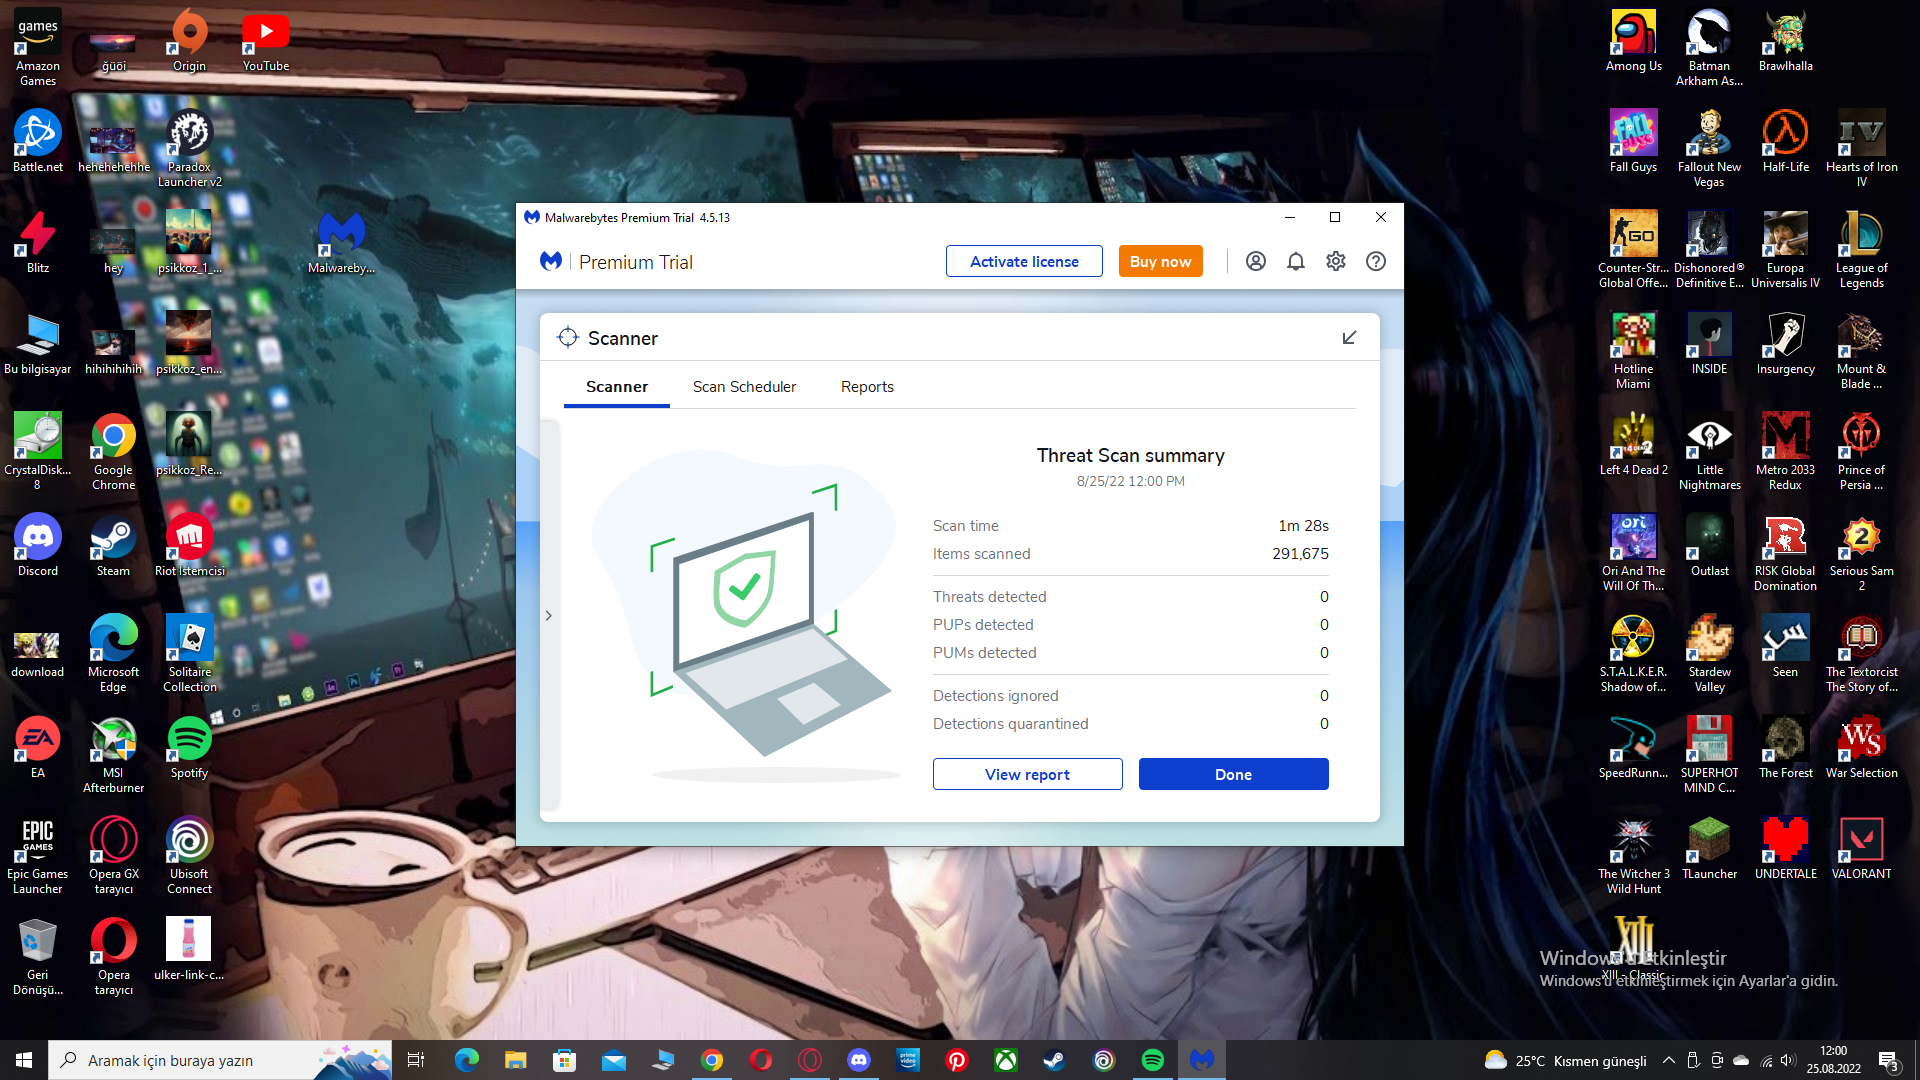The image size is (1920, 1080).
Task: Click the help question mark icon
Action: pyautogui.click(x=1376, y=261)
